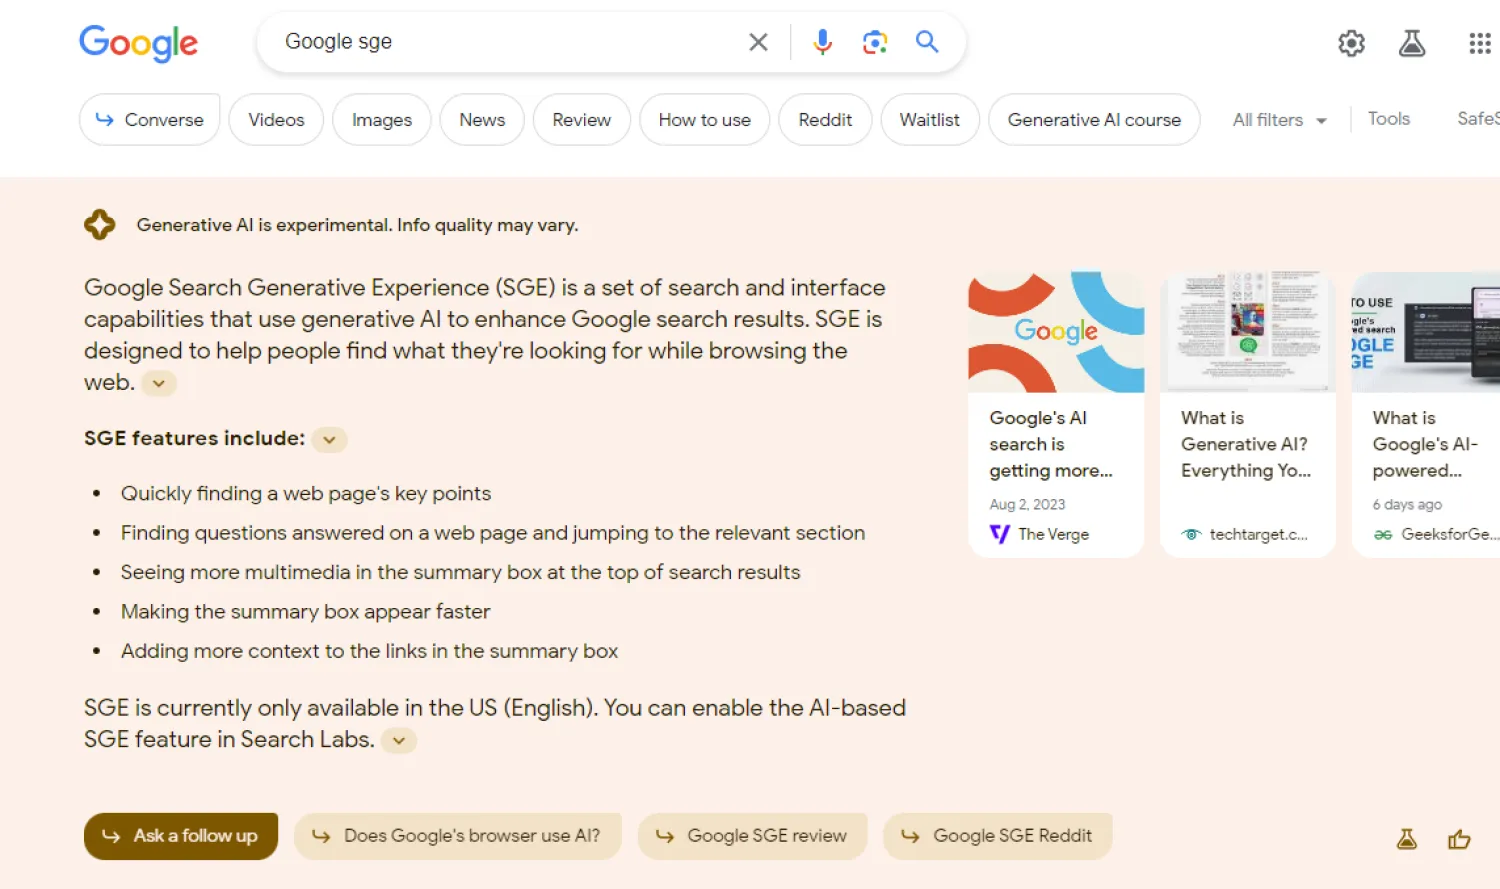Select the How to use chip
The image size is (1500, 889).
pyautogui.click(x=704, y=120)
